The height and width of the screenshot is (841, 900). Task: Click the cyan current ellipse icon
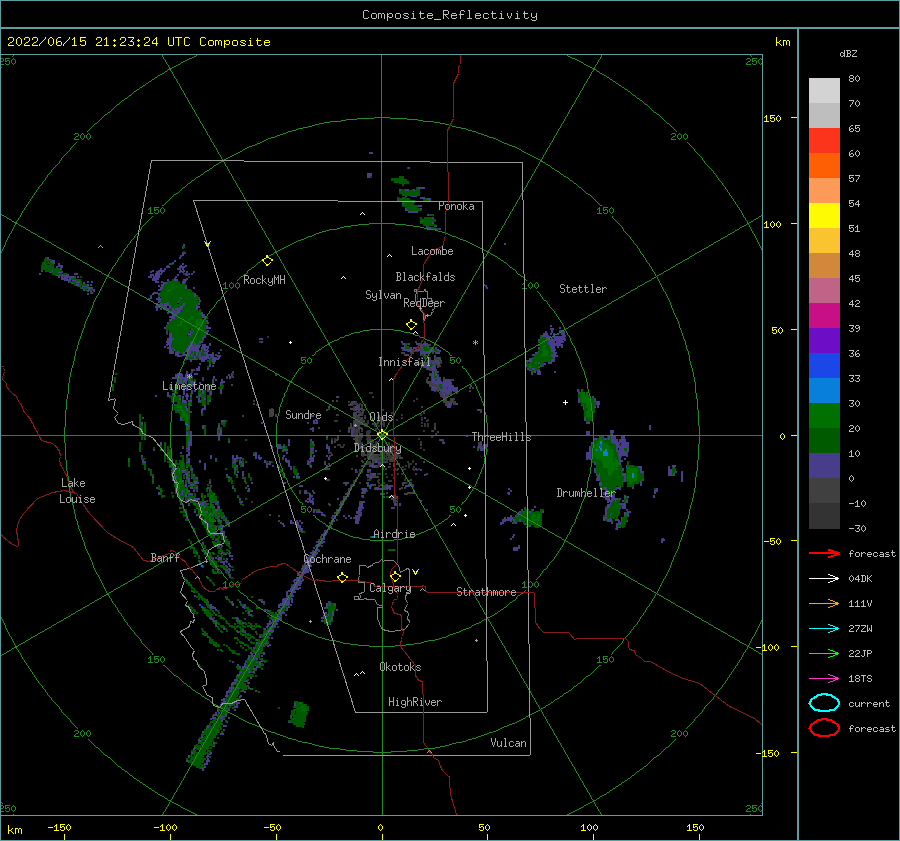point(824,703)
